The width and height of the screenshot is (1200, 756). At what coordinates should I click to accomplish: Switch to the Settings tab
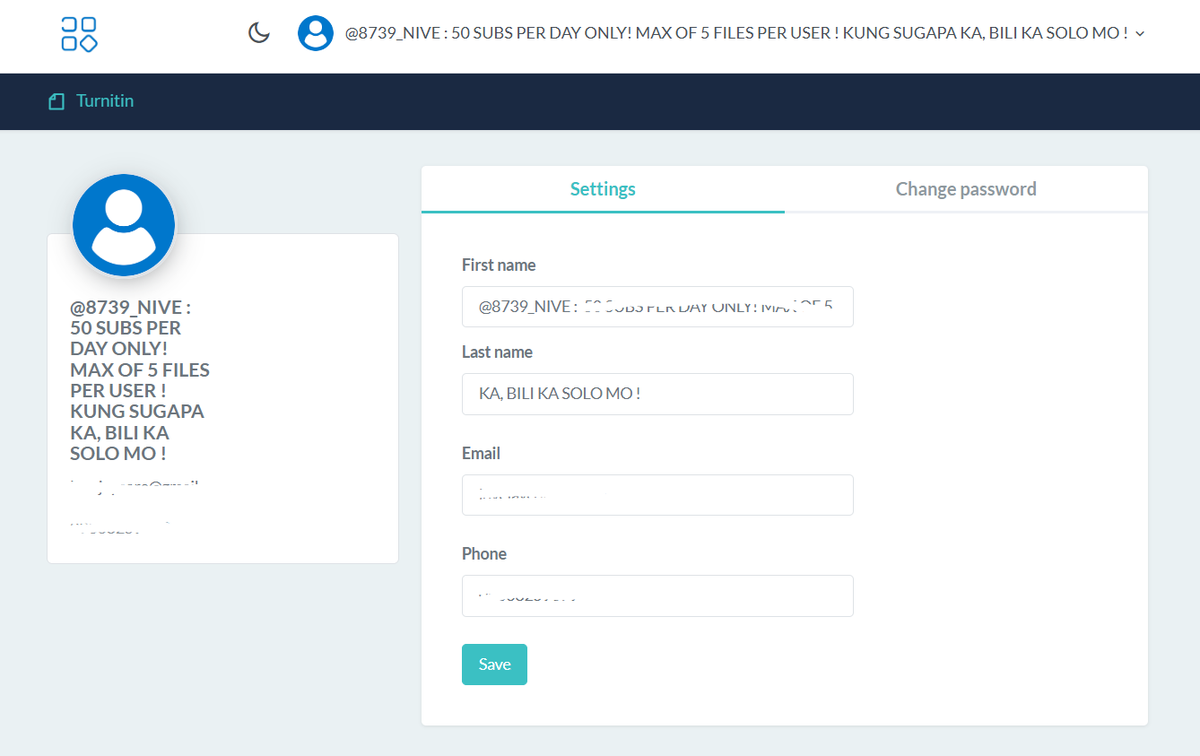coord(603,189)
